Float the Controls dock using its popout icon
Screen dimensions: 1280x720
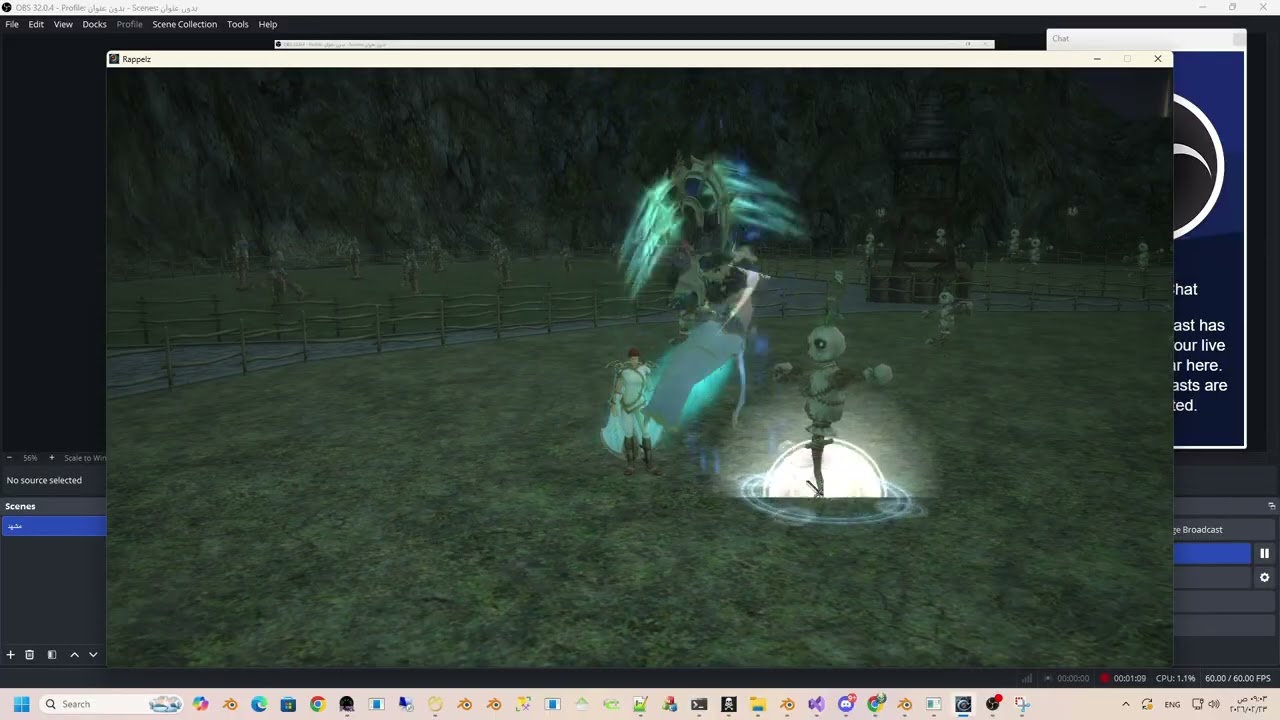coord(1271,506)
